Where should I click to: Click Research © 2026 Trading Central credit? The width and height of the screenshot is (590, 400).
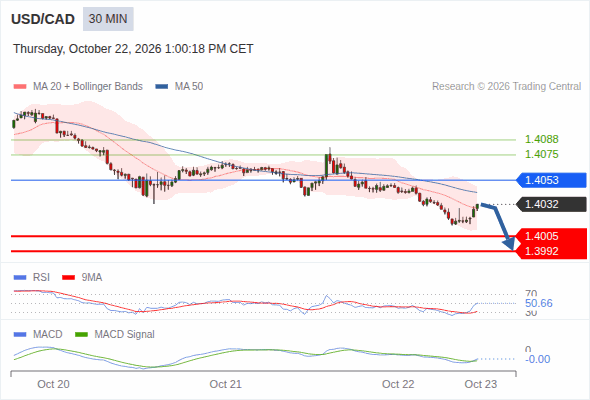(x=506, y=87)
